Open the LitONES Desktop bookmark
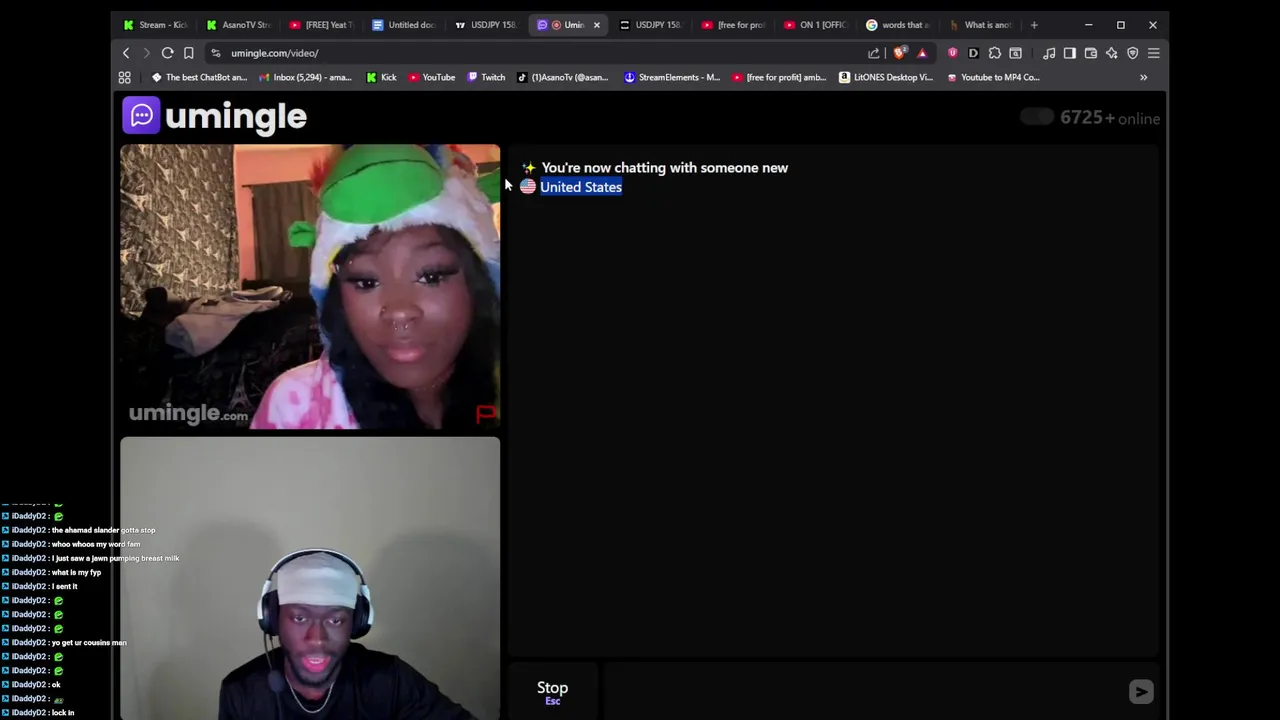This screenshot has height=720, width=1280. pyautogui.click(x=886, y=77)
